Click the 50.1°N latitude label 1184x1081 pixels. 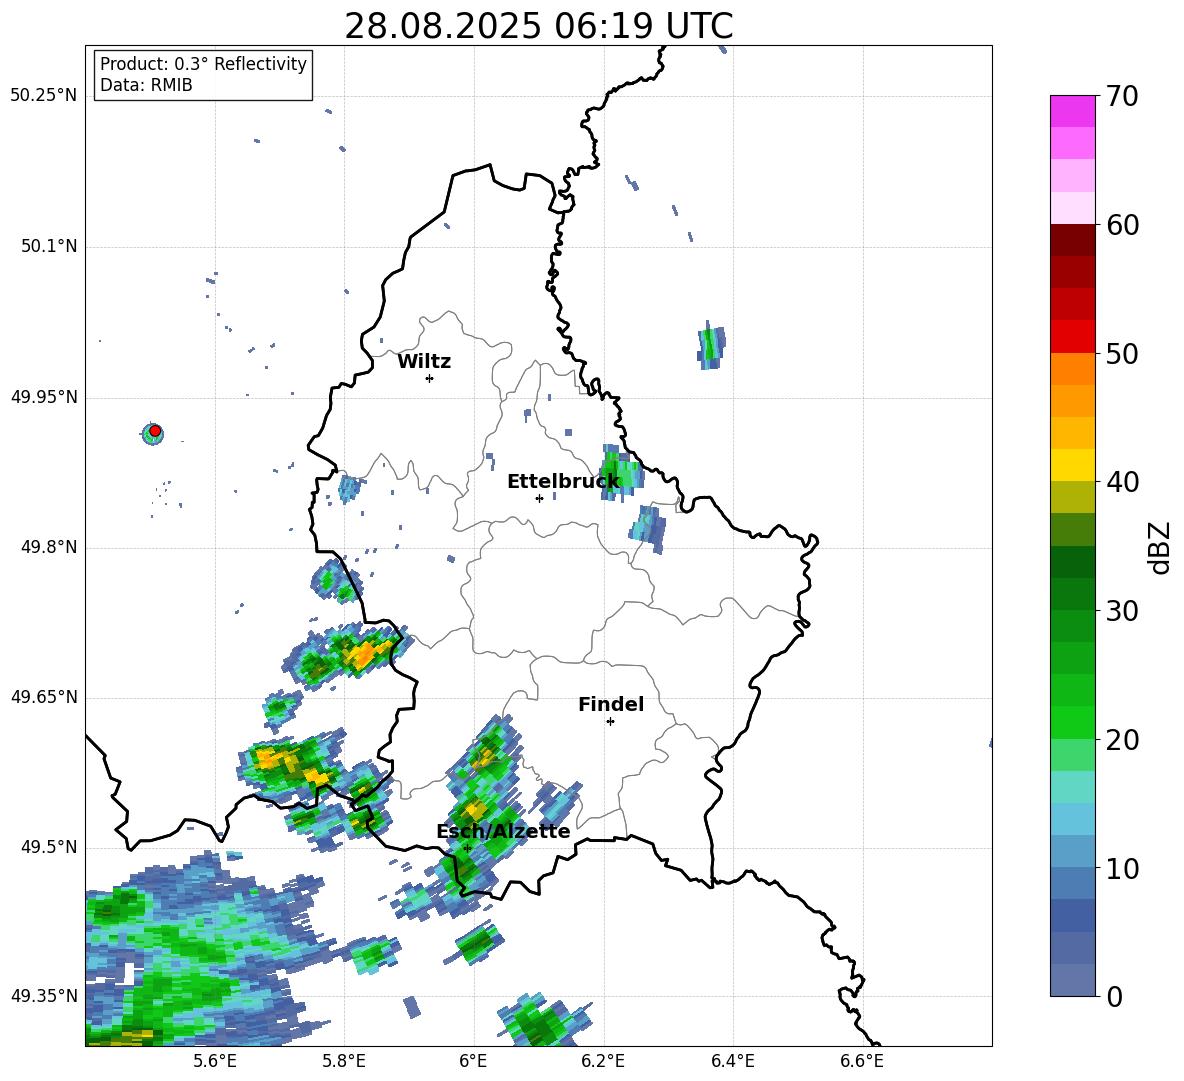[x=49, y=247]
